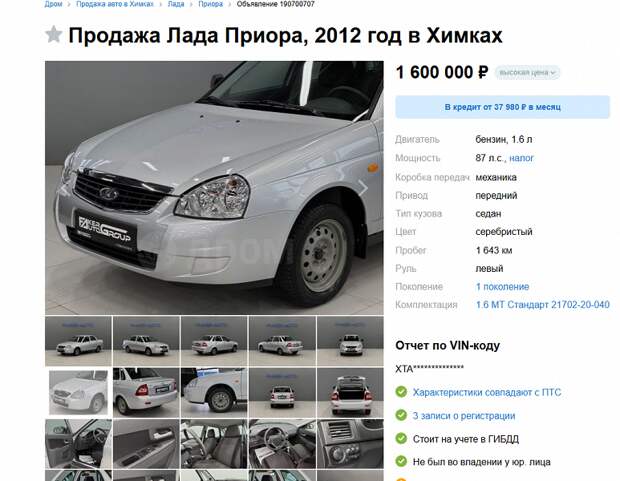Open the 'налог' tax link

click(521, 158)
